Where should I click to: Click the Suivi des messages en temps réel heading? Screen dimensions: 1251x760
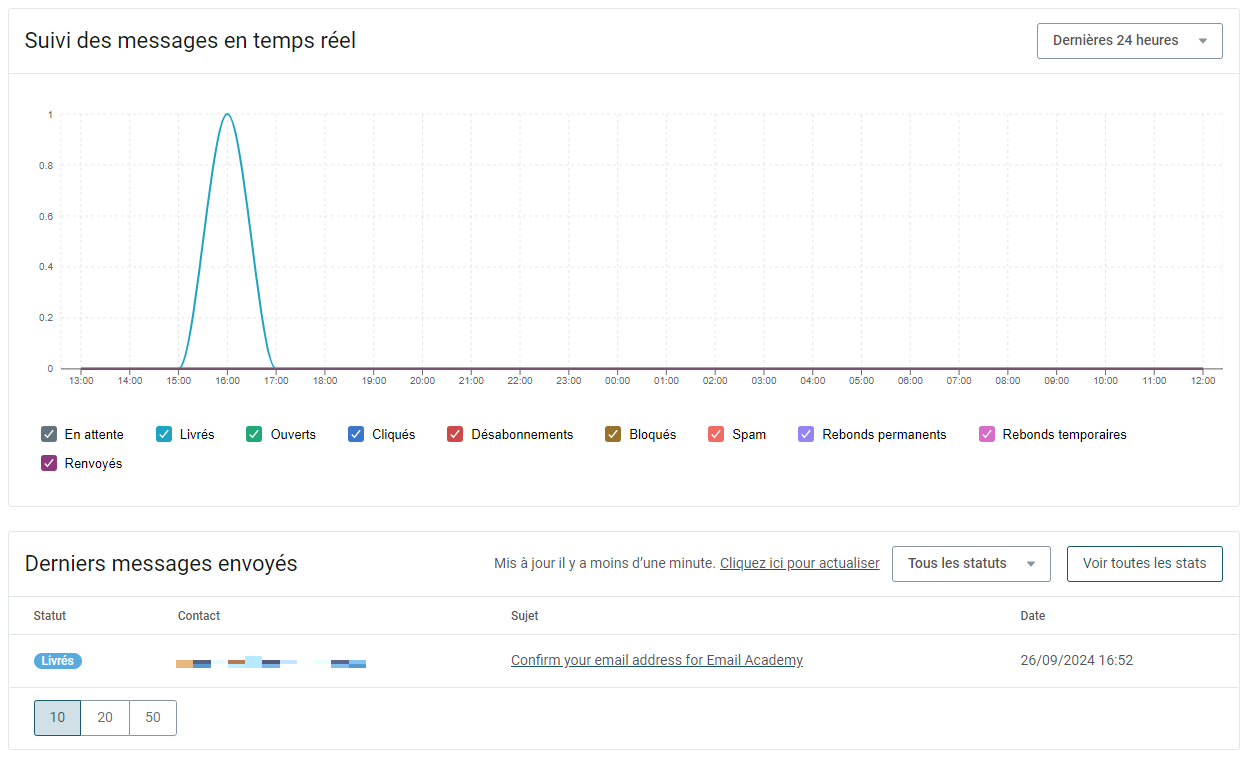tap(190, 41)
